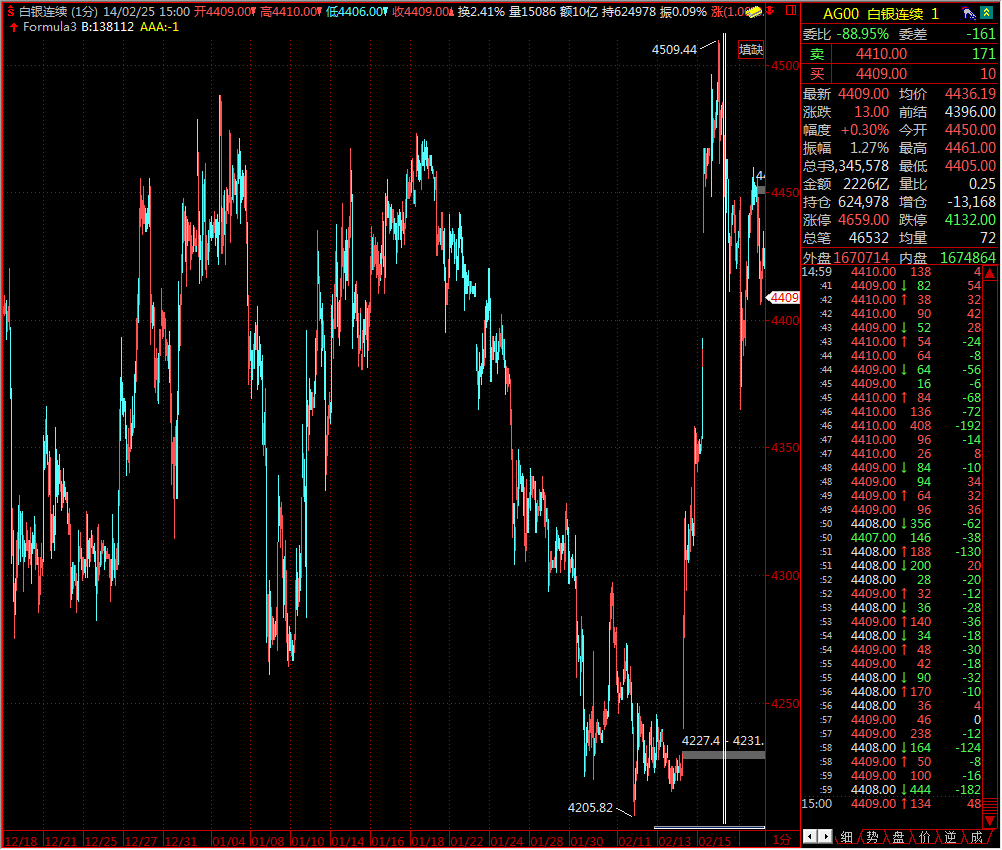Click the 均价 4436.19 value

click(970, 94)
